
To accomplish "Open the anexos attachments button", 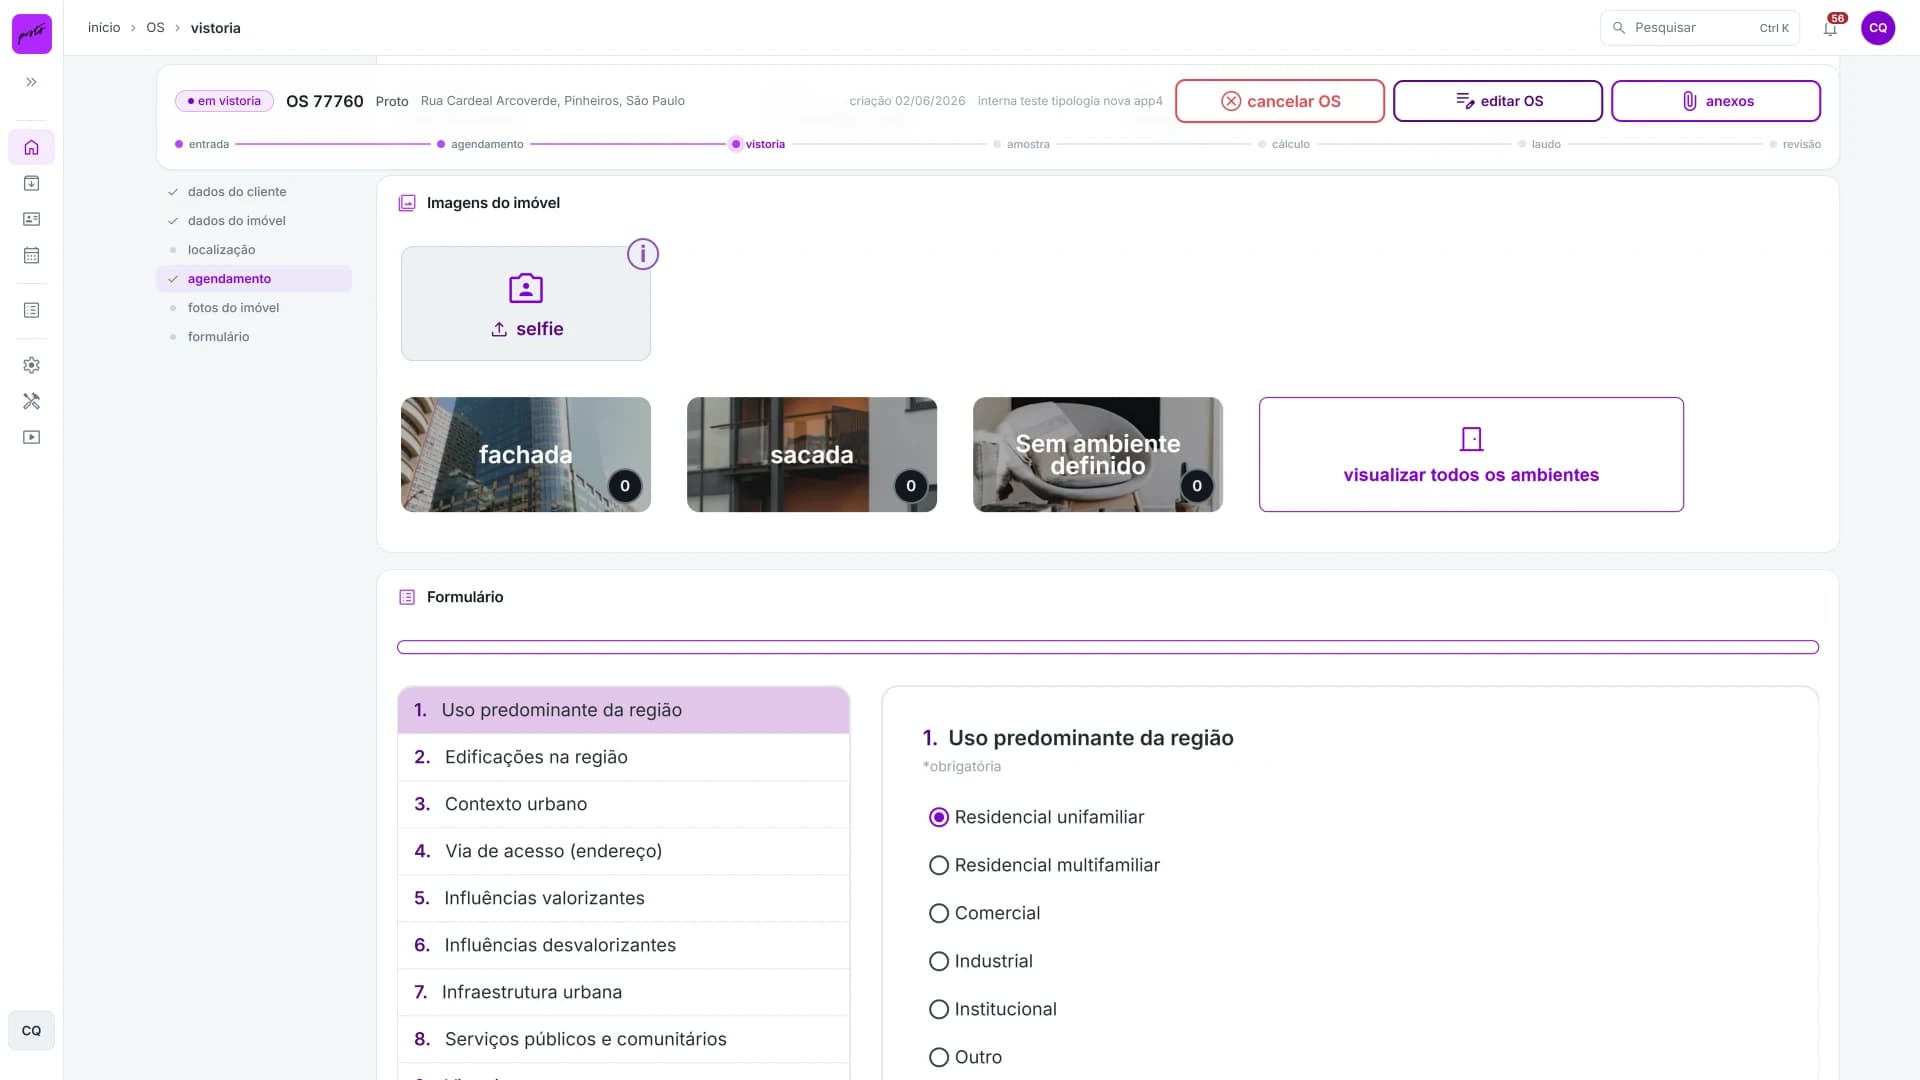I will [1716, 101].
